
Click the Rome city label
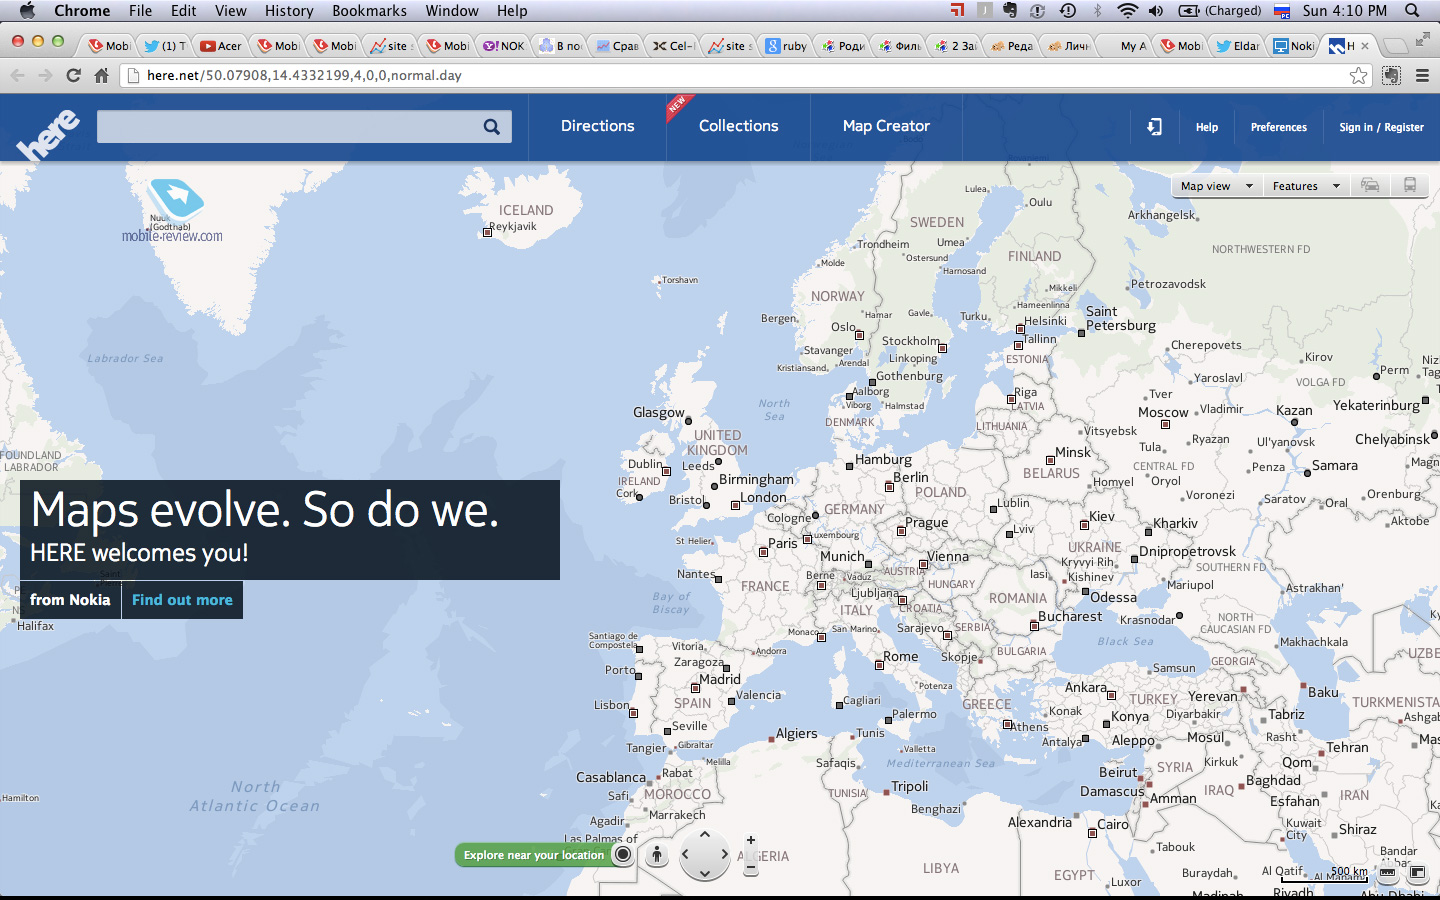pos(900,657)
